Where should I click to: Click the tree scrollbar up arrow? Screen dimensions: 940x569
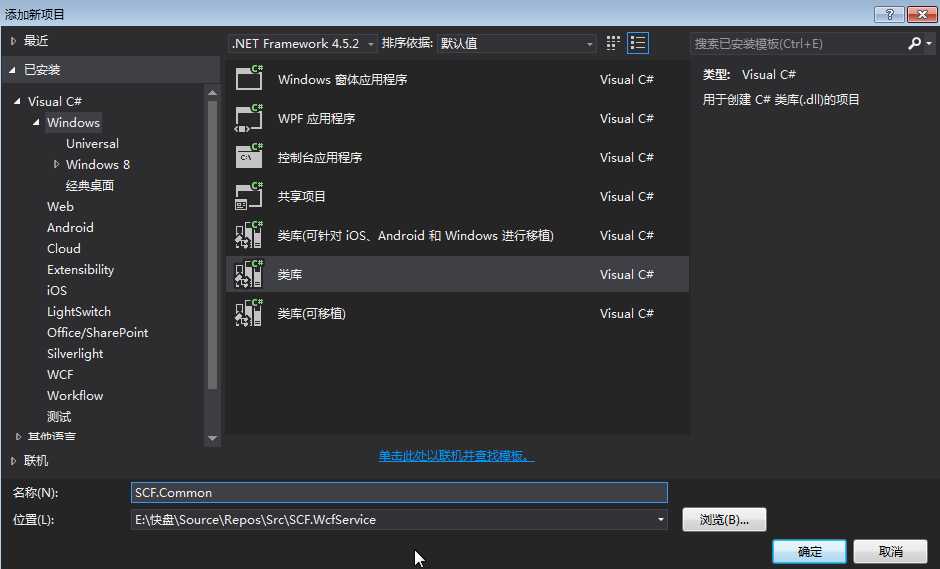tap(212, 92)
